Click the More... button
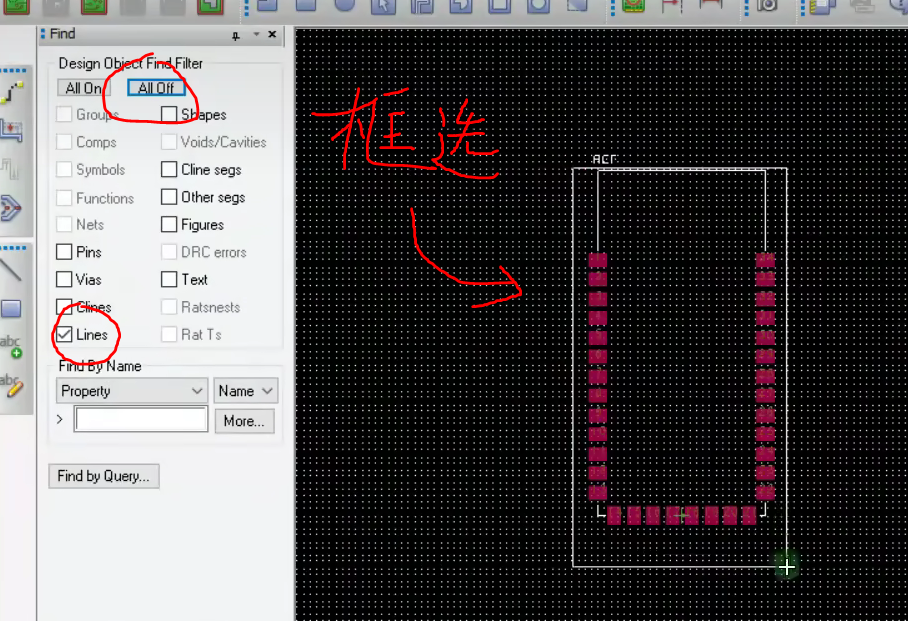This screenshot has width=908, height=621. click(x=244, y=421)
